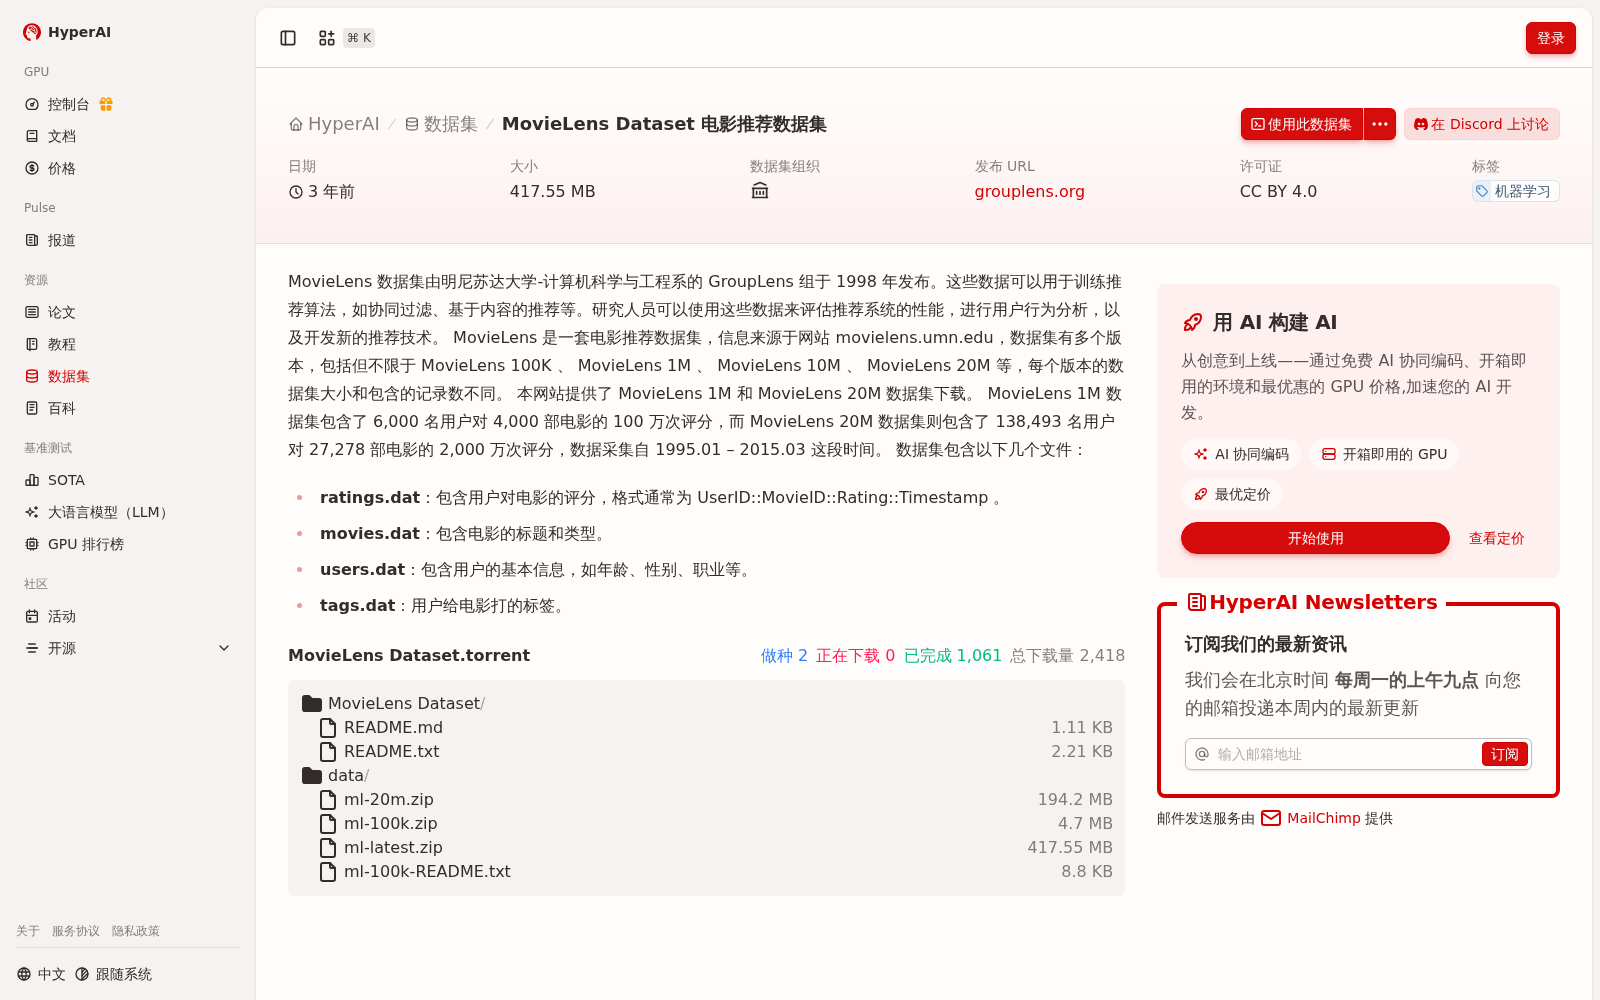Click the HyperAI Newsletters newspaper icon
This screenshot has height=1000, width=1600.
tap(1196, 602)
